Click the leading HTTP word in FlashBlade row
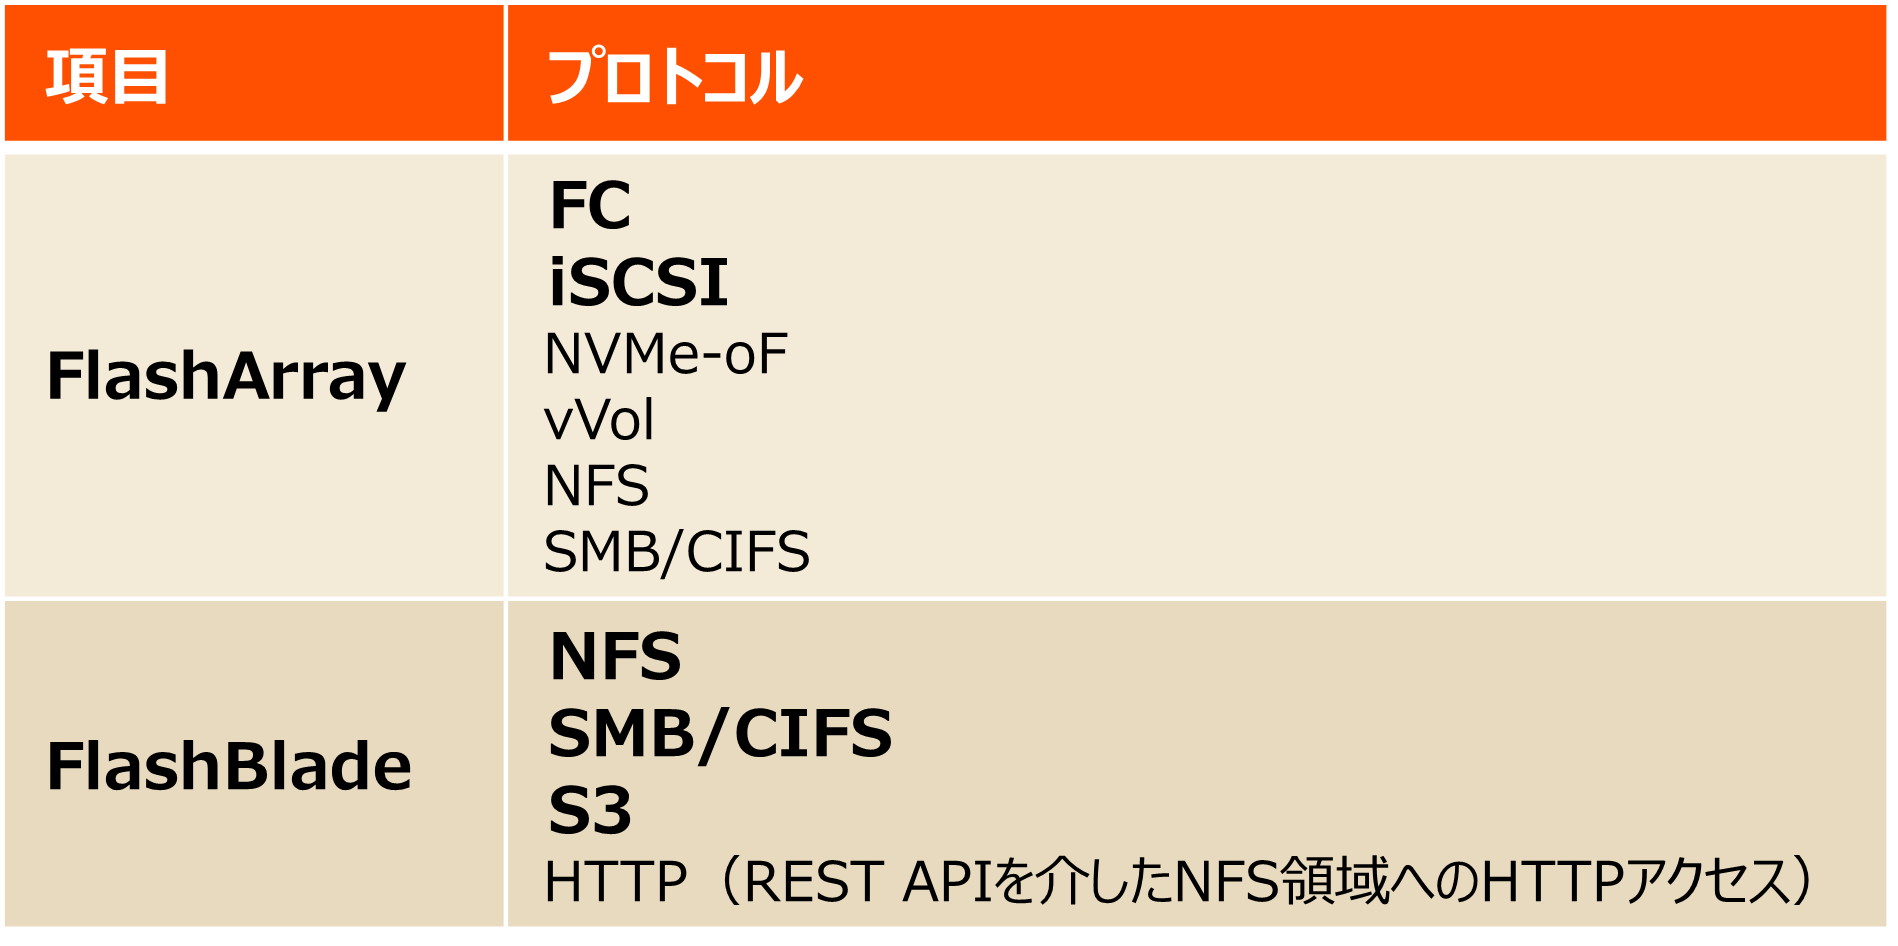Viewport: 1898px width, 946px height. (615, 882)
